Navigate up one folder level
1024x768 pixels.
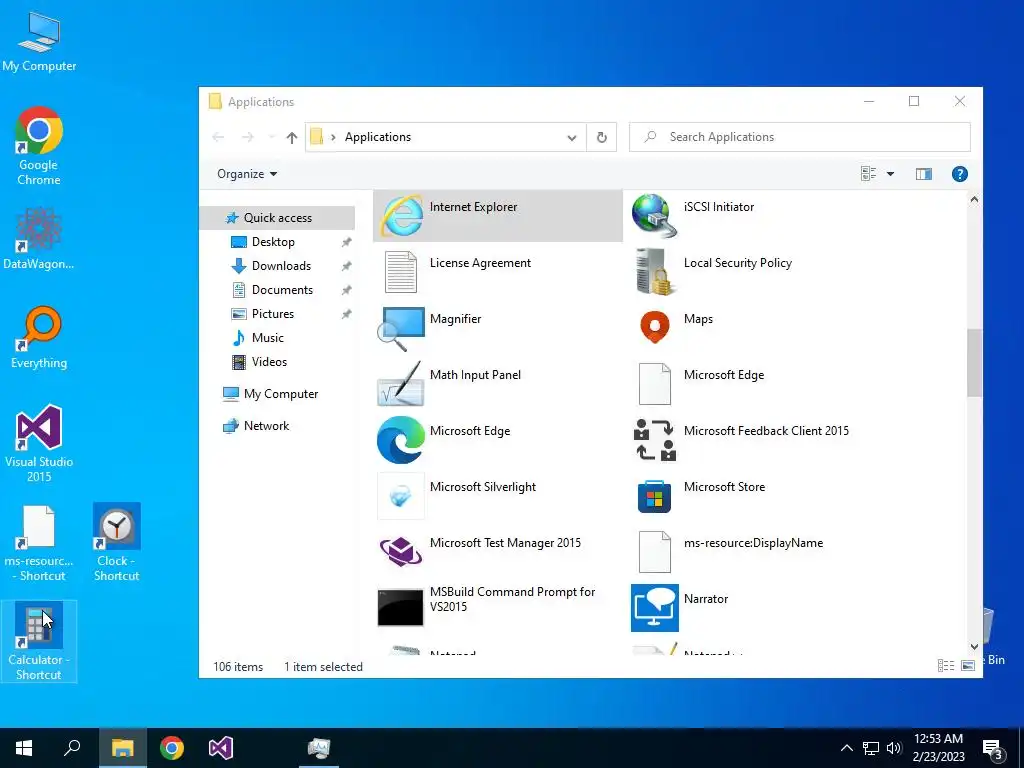(292, 137)
